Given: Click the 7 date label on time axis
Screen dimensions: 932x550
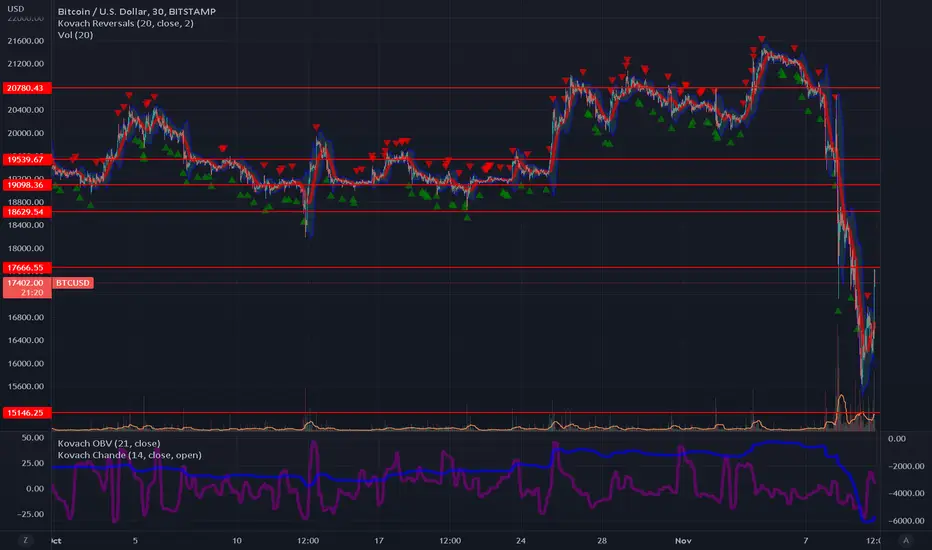Looking at the screenshot, I should point(805,540).
